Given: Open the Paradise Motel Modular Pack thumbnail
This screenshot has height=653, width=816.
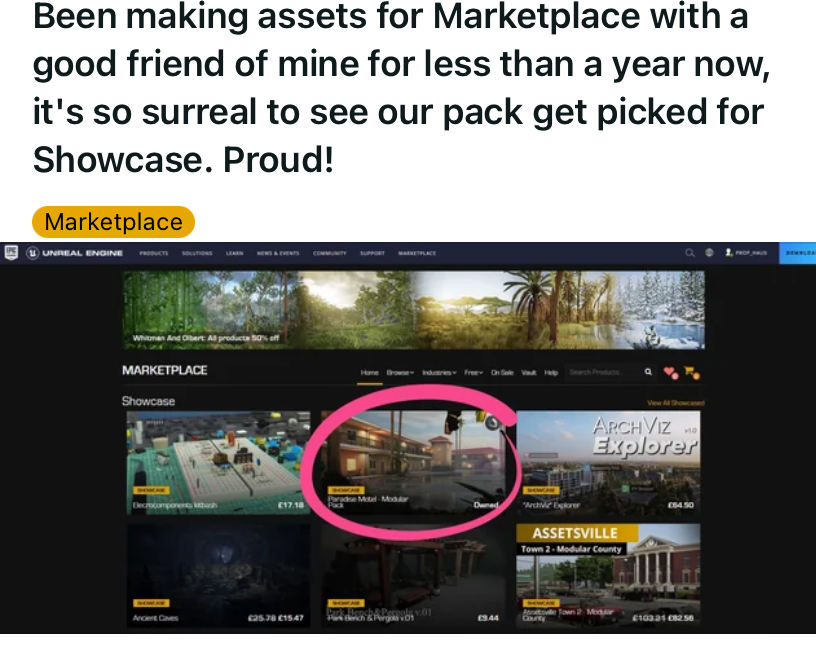Looking at the screenshot, I should pos(413,462).
